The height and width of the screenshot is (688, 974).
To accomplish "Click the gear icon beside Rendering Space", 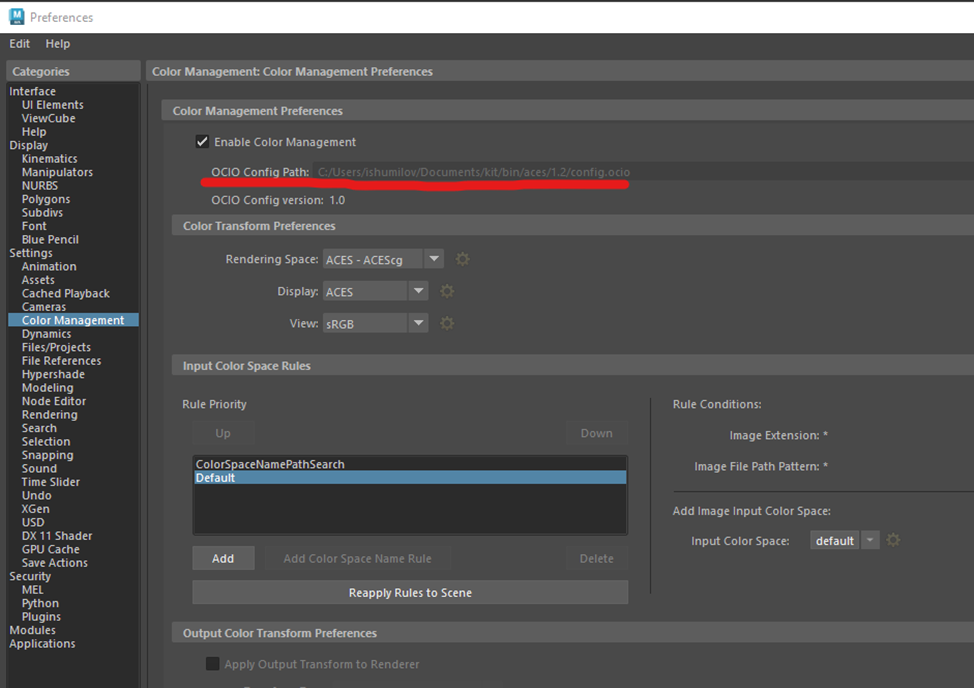I will coord(462,259).
